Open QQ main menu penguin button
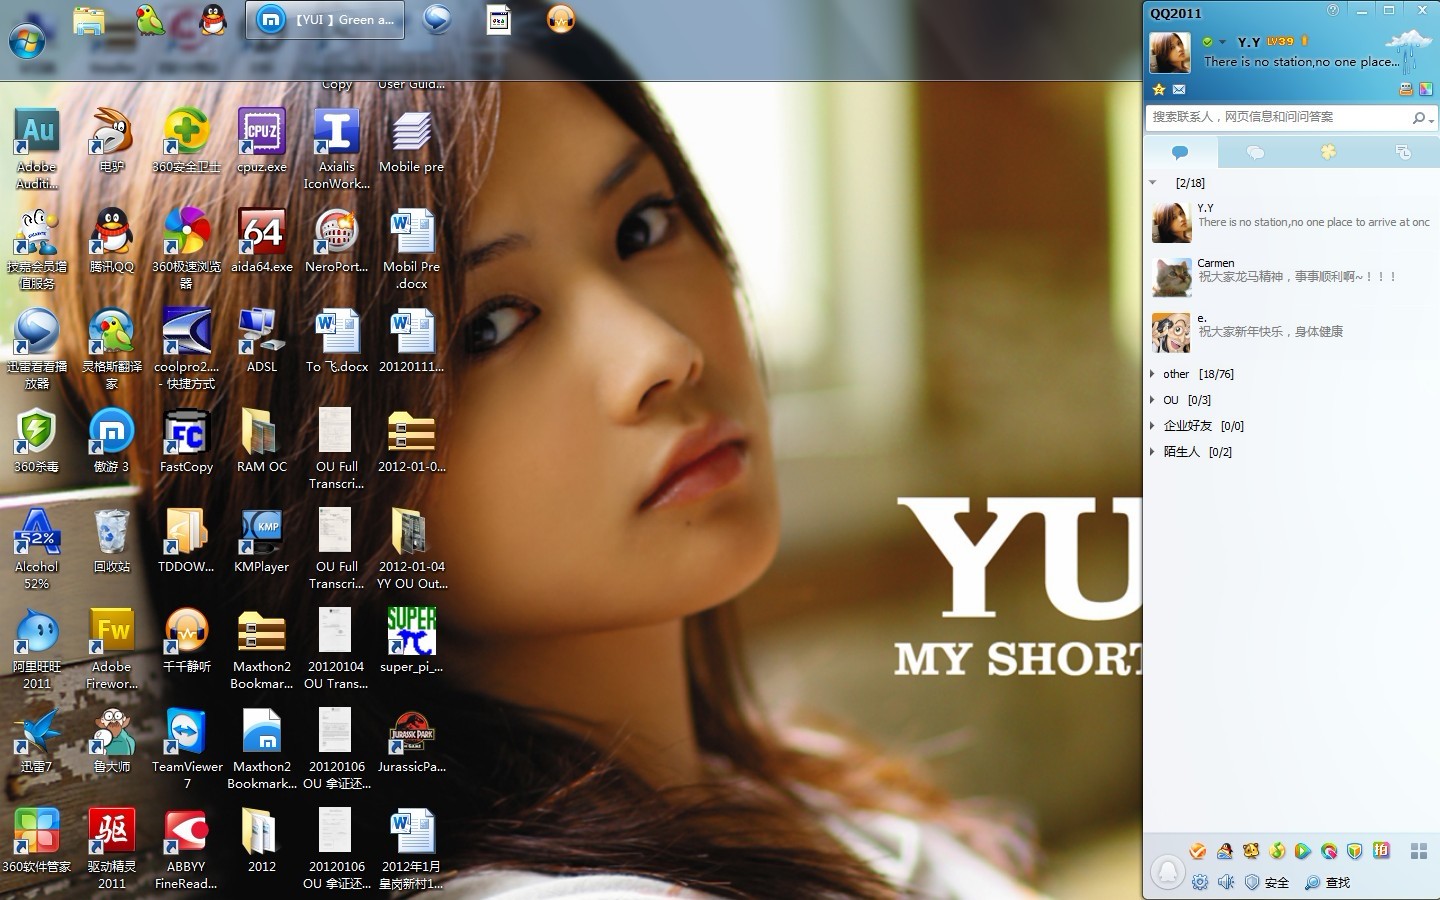The height and width of the screenshot is (900, 1440). tap(1167, 872)
